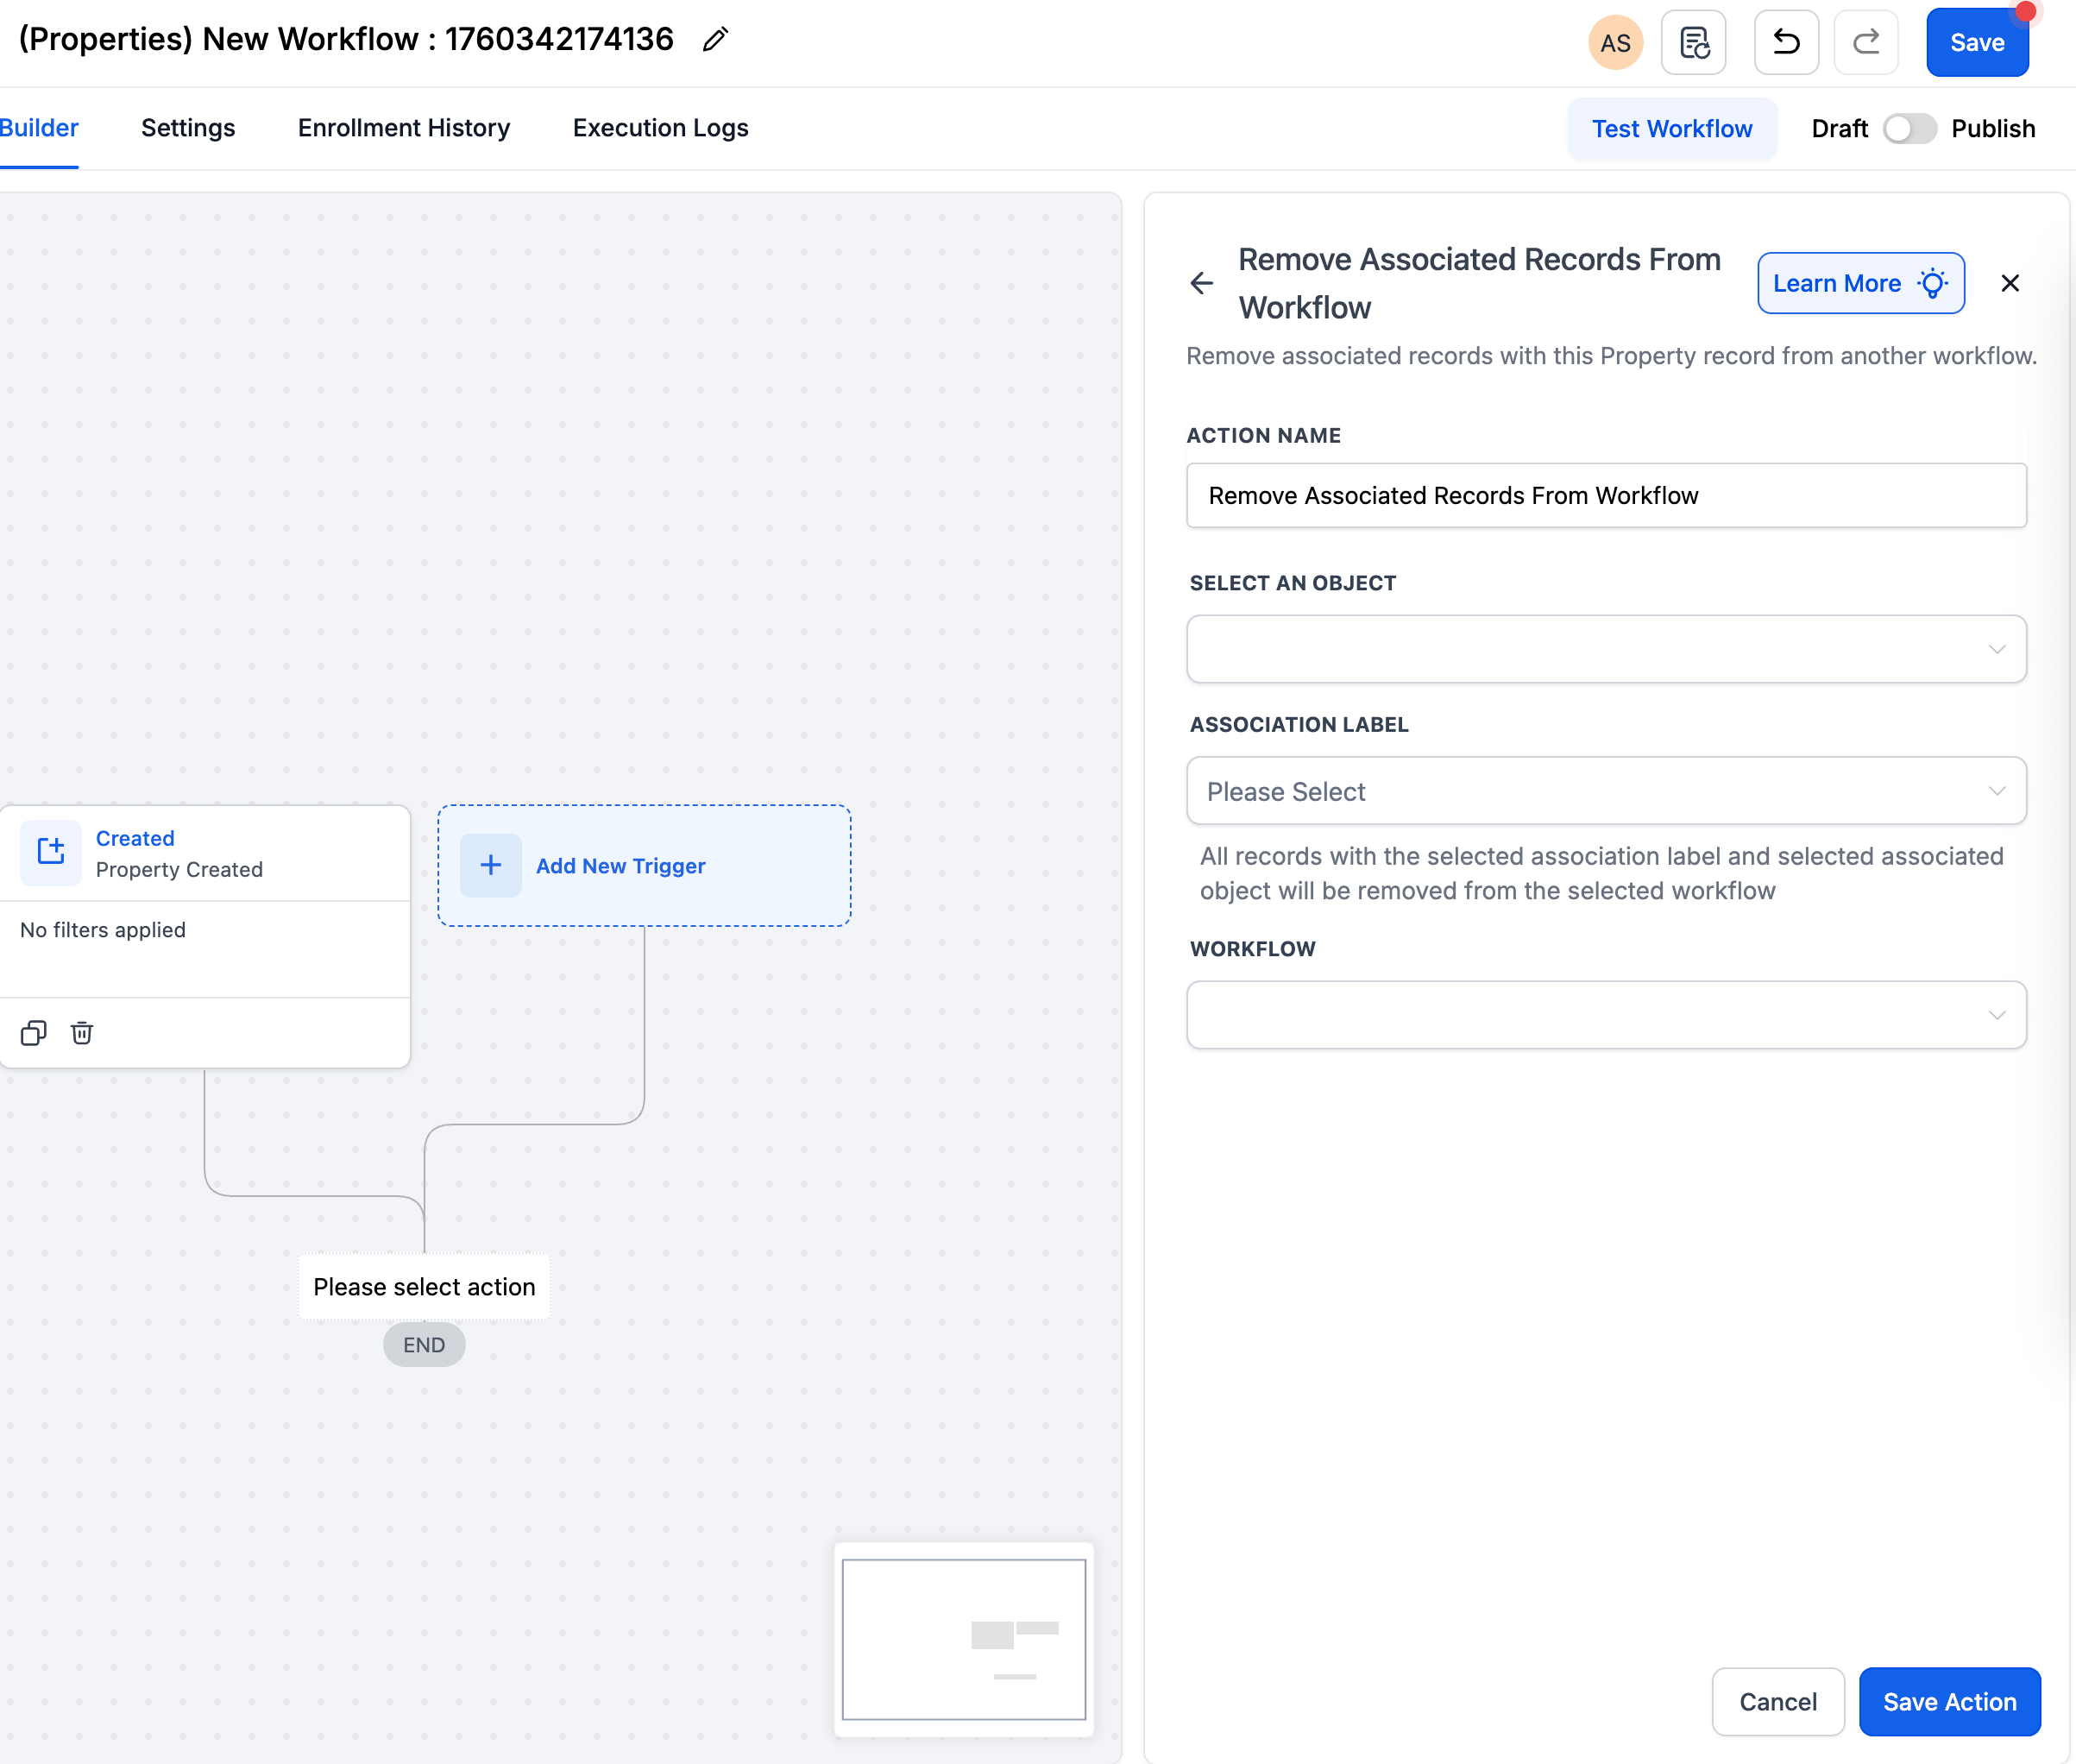The image size is (2076, 1764).
Task: Click the plus icon on Add New Trigger
Action: pyautogui.click(x=490, y=865)
